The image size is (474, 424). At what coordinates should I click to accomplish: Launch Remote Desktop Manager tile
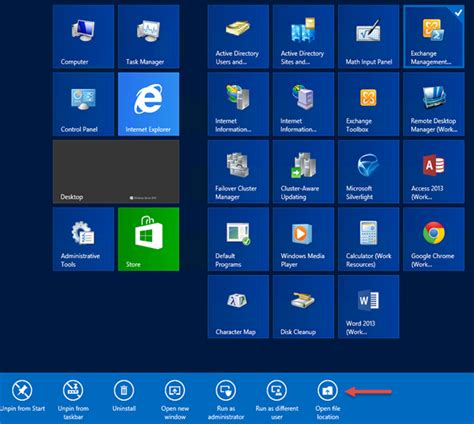coord(434,104)
